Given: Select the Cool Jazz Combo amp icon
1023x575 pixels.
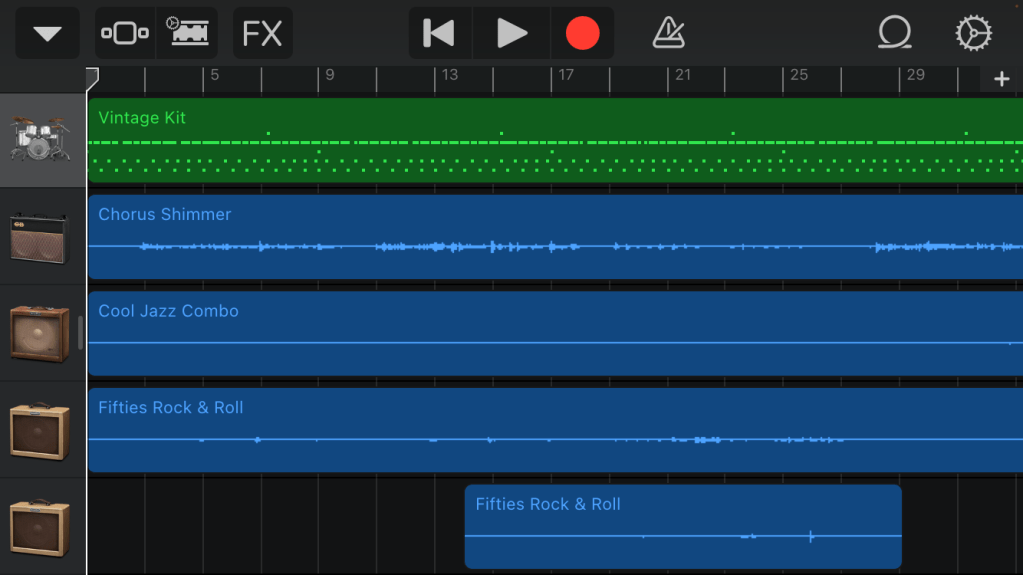Looking at the screenshot, I should pyautogui.click(x=40, y=333).
